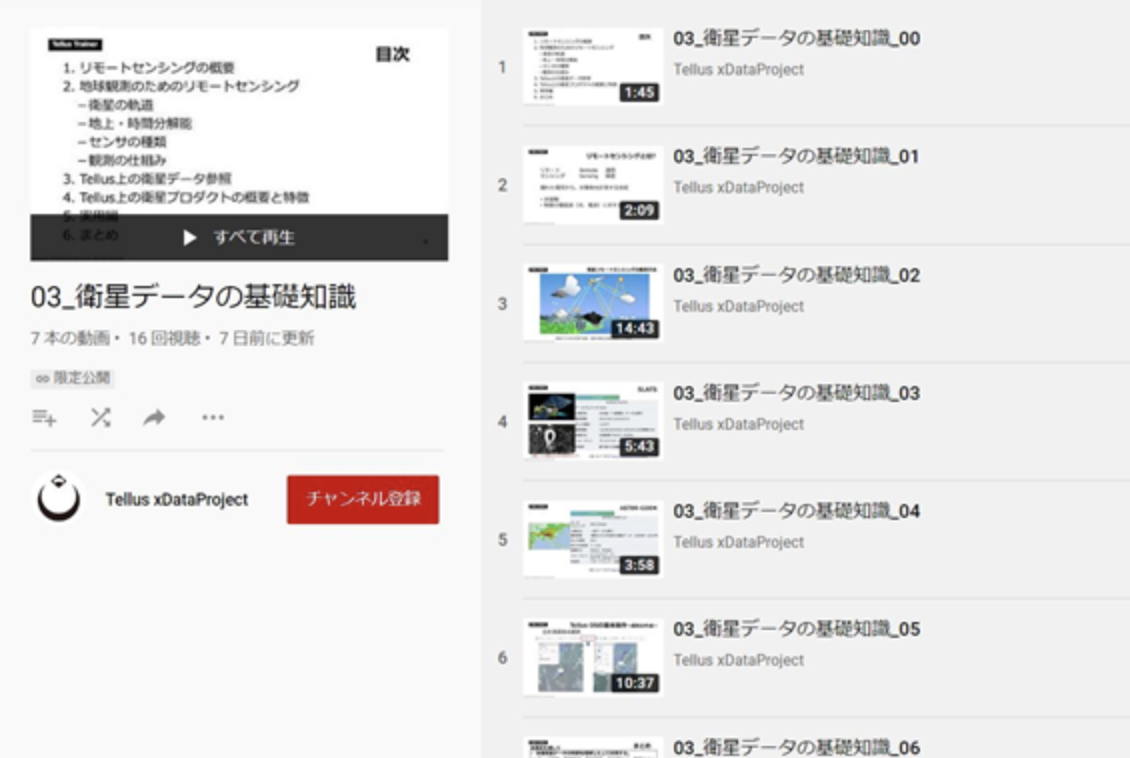This screenshot has height=758, width=1130.
Task: Open video thumbnail with 5:43 duration
Action: click(x=592, y=421)
